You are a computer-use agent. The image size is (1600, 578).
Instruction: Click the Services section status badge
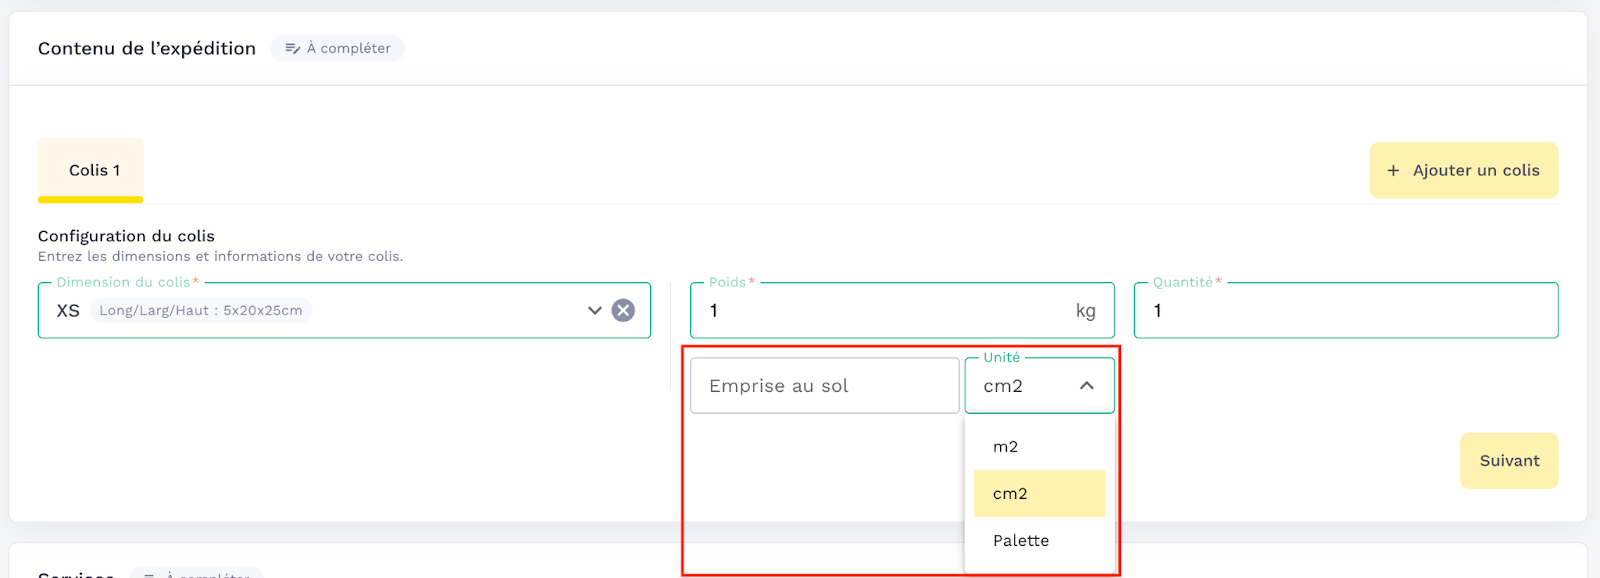(197, 573)
